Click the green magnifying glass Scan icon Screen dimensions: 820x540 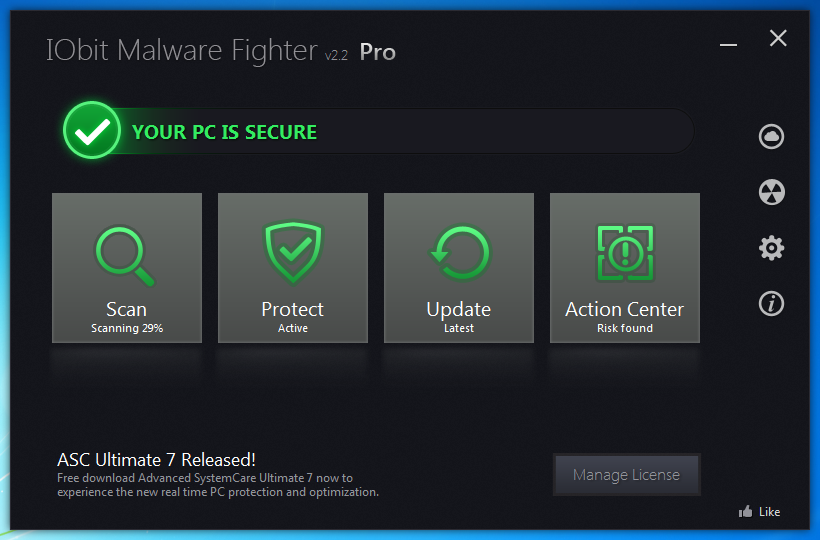coord(126,256)
